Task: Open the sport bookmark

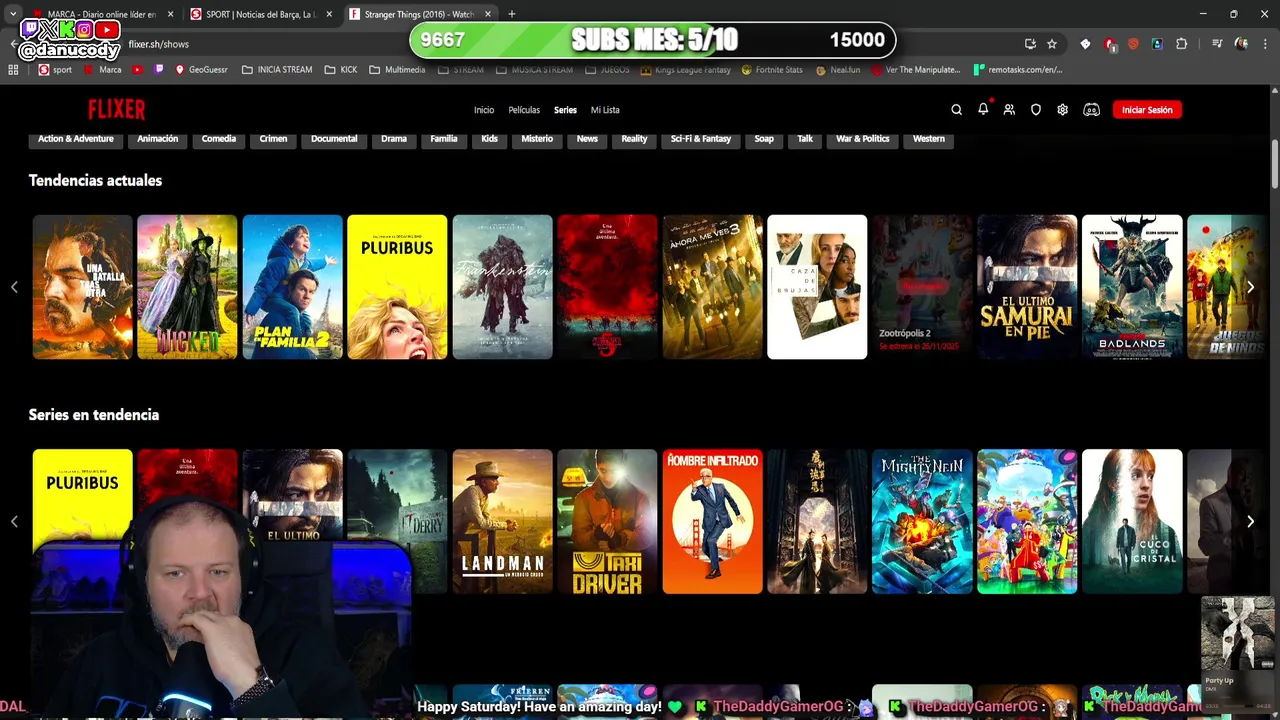Action: click(x=55, y=70)
